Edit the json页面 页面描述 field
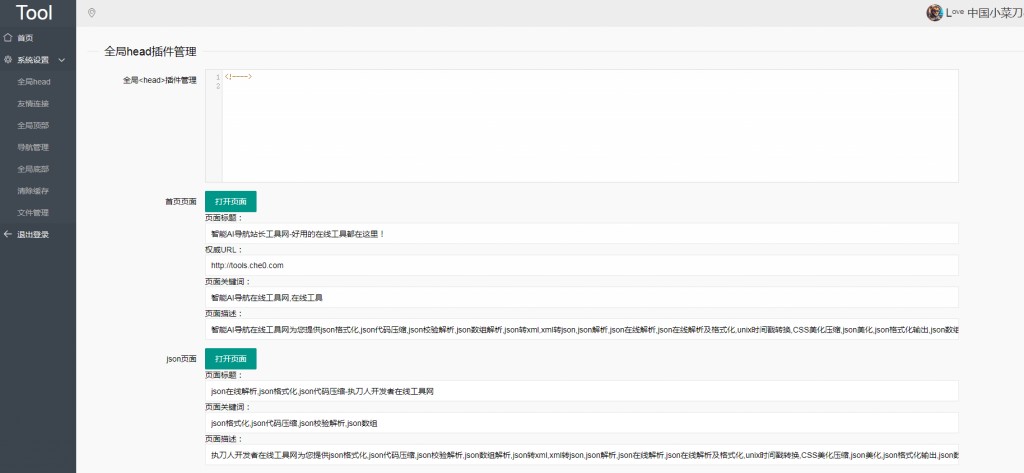The width and height of the screenshot is (1024, 473). coord(582,455)
